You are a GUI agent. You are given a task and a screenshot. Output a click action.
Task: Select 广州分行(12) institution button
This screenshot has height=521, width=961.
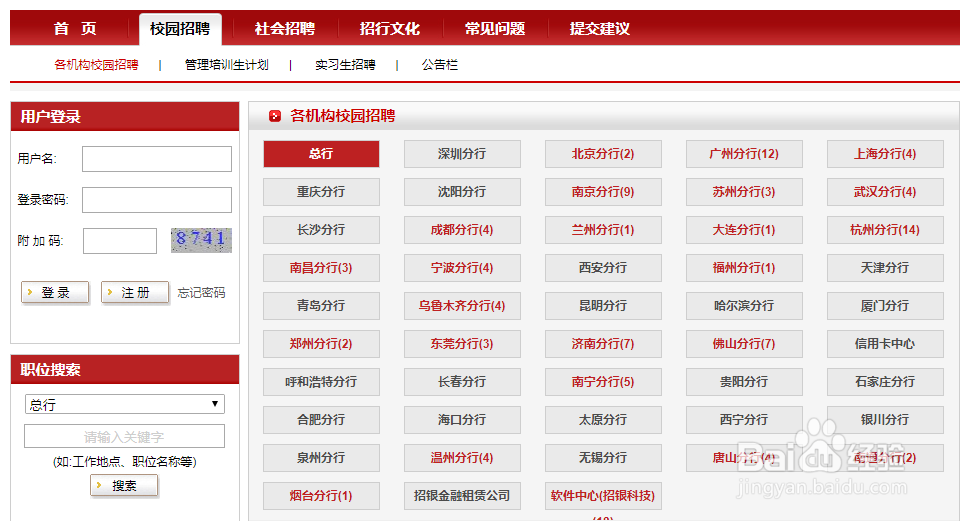(744, 154)
